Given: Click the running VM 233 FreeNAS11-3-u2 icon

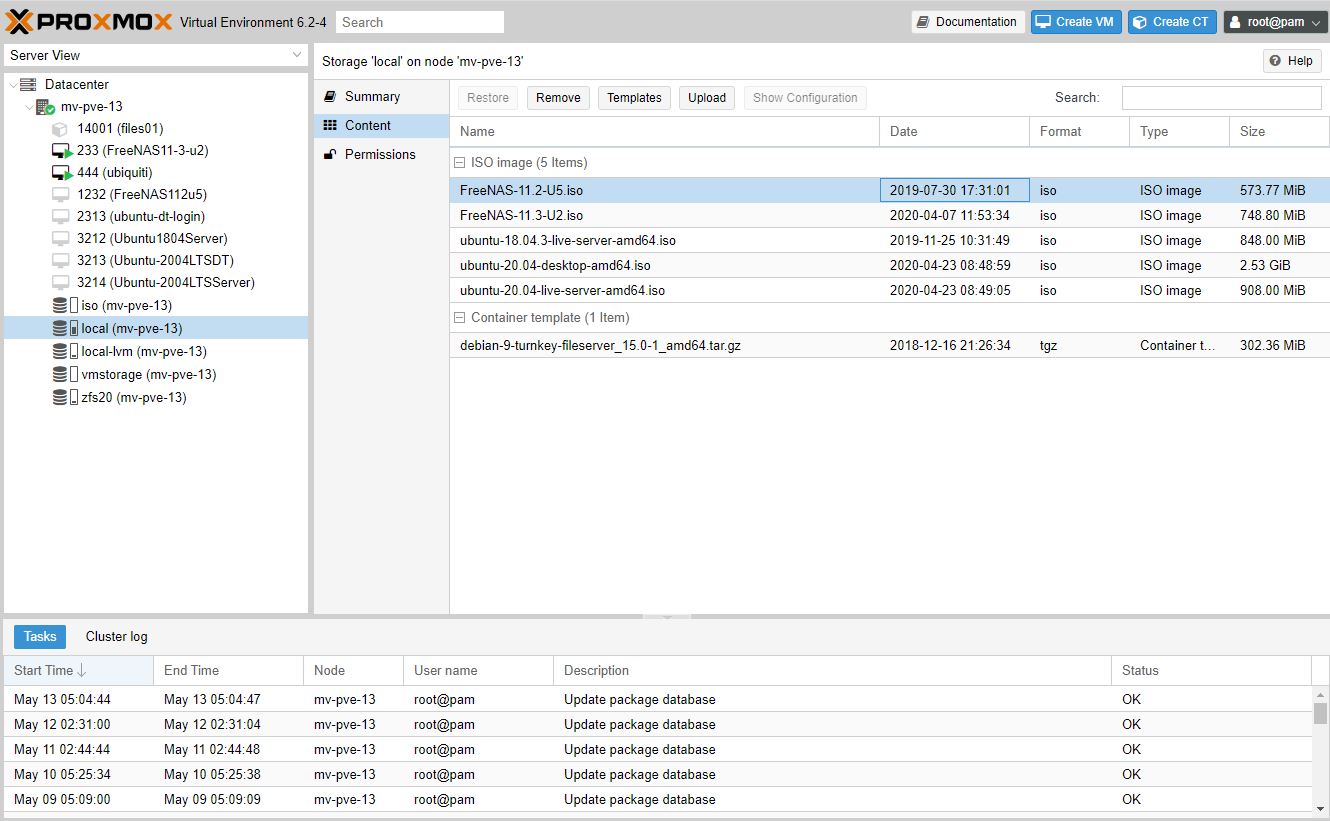Looking at the screenshot, I should coord(62,151).
